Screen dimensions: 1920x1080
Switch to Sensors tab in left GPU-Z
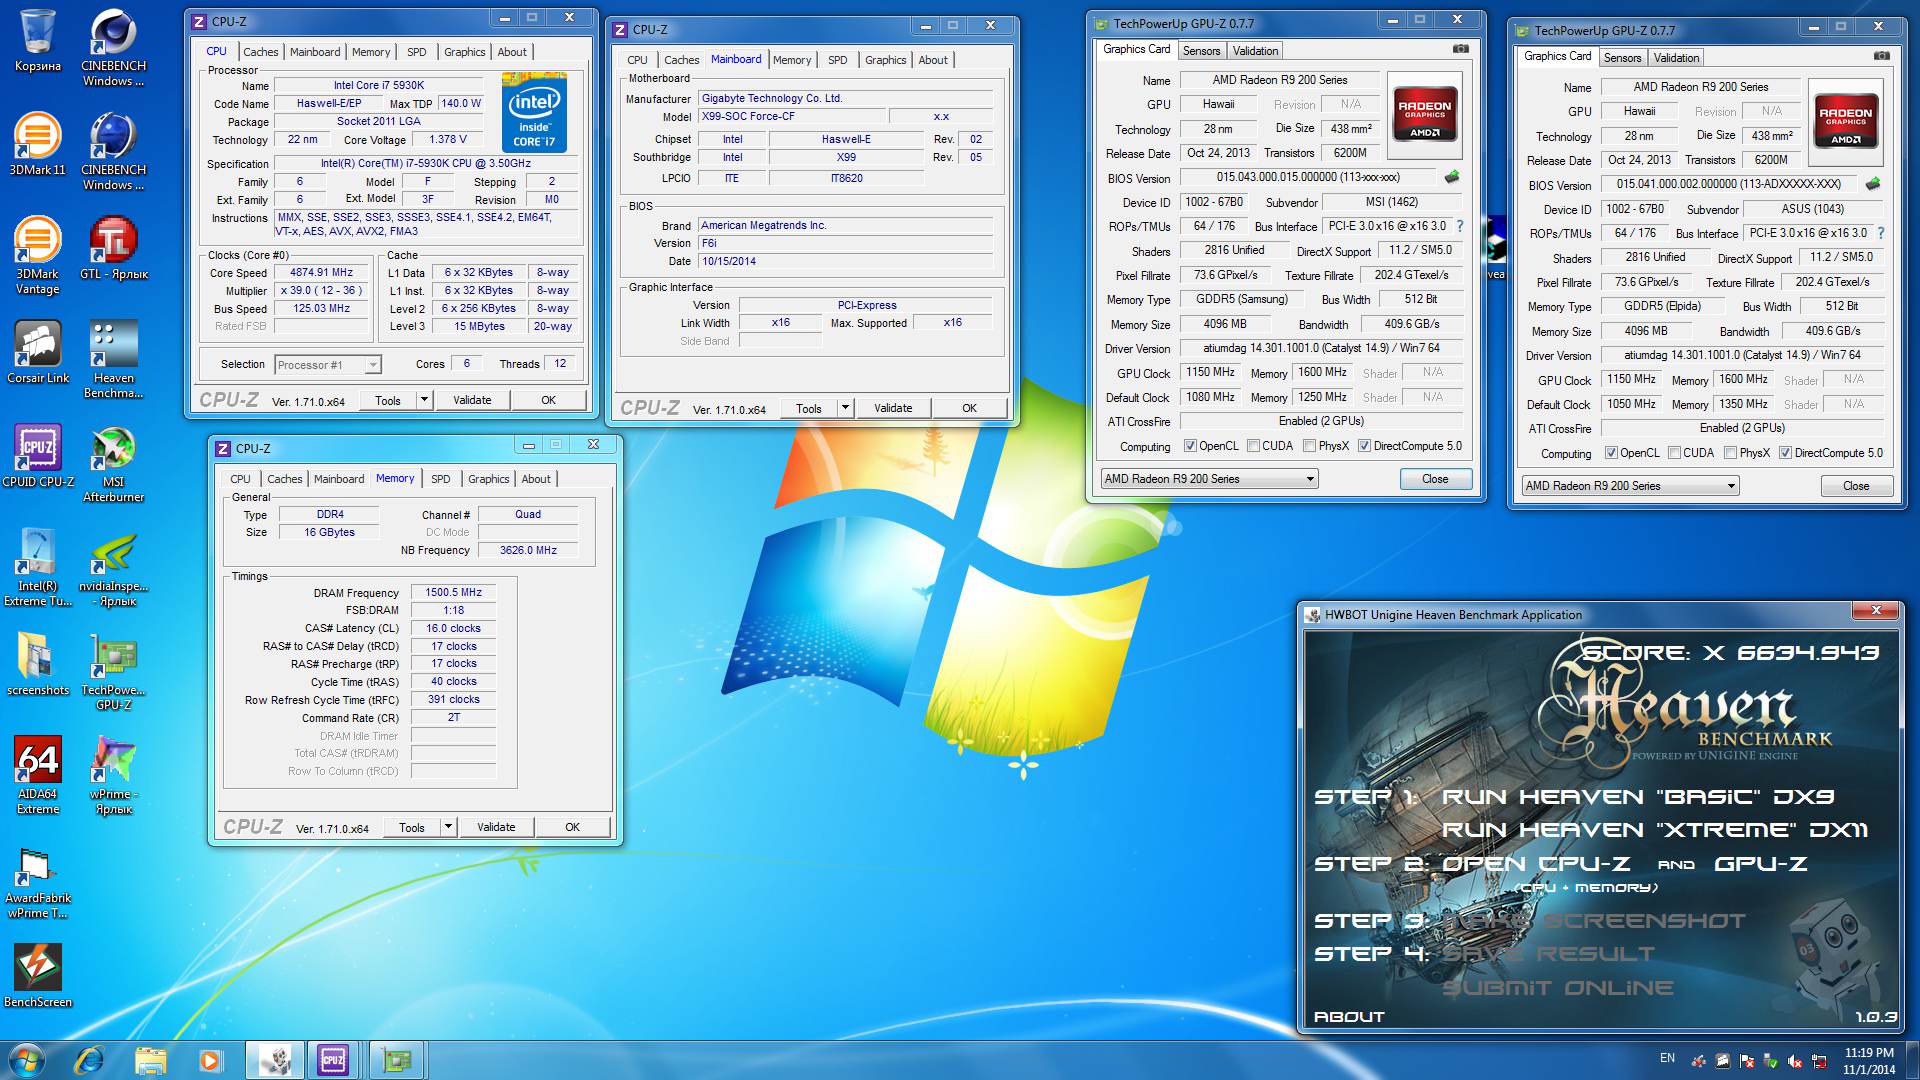1201,51
